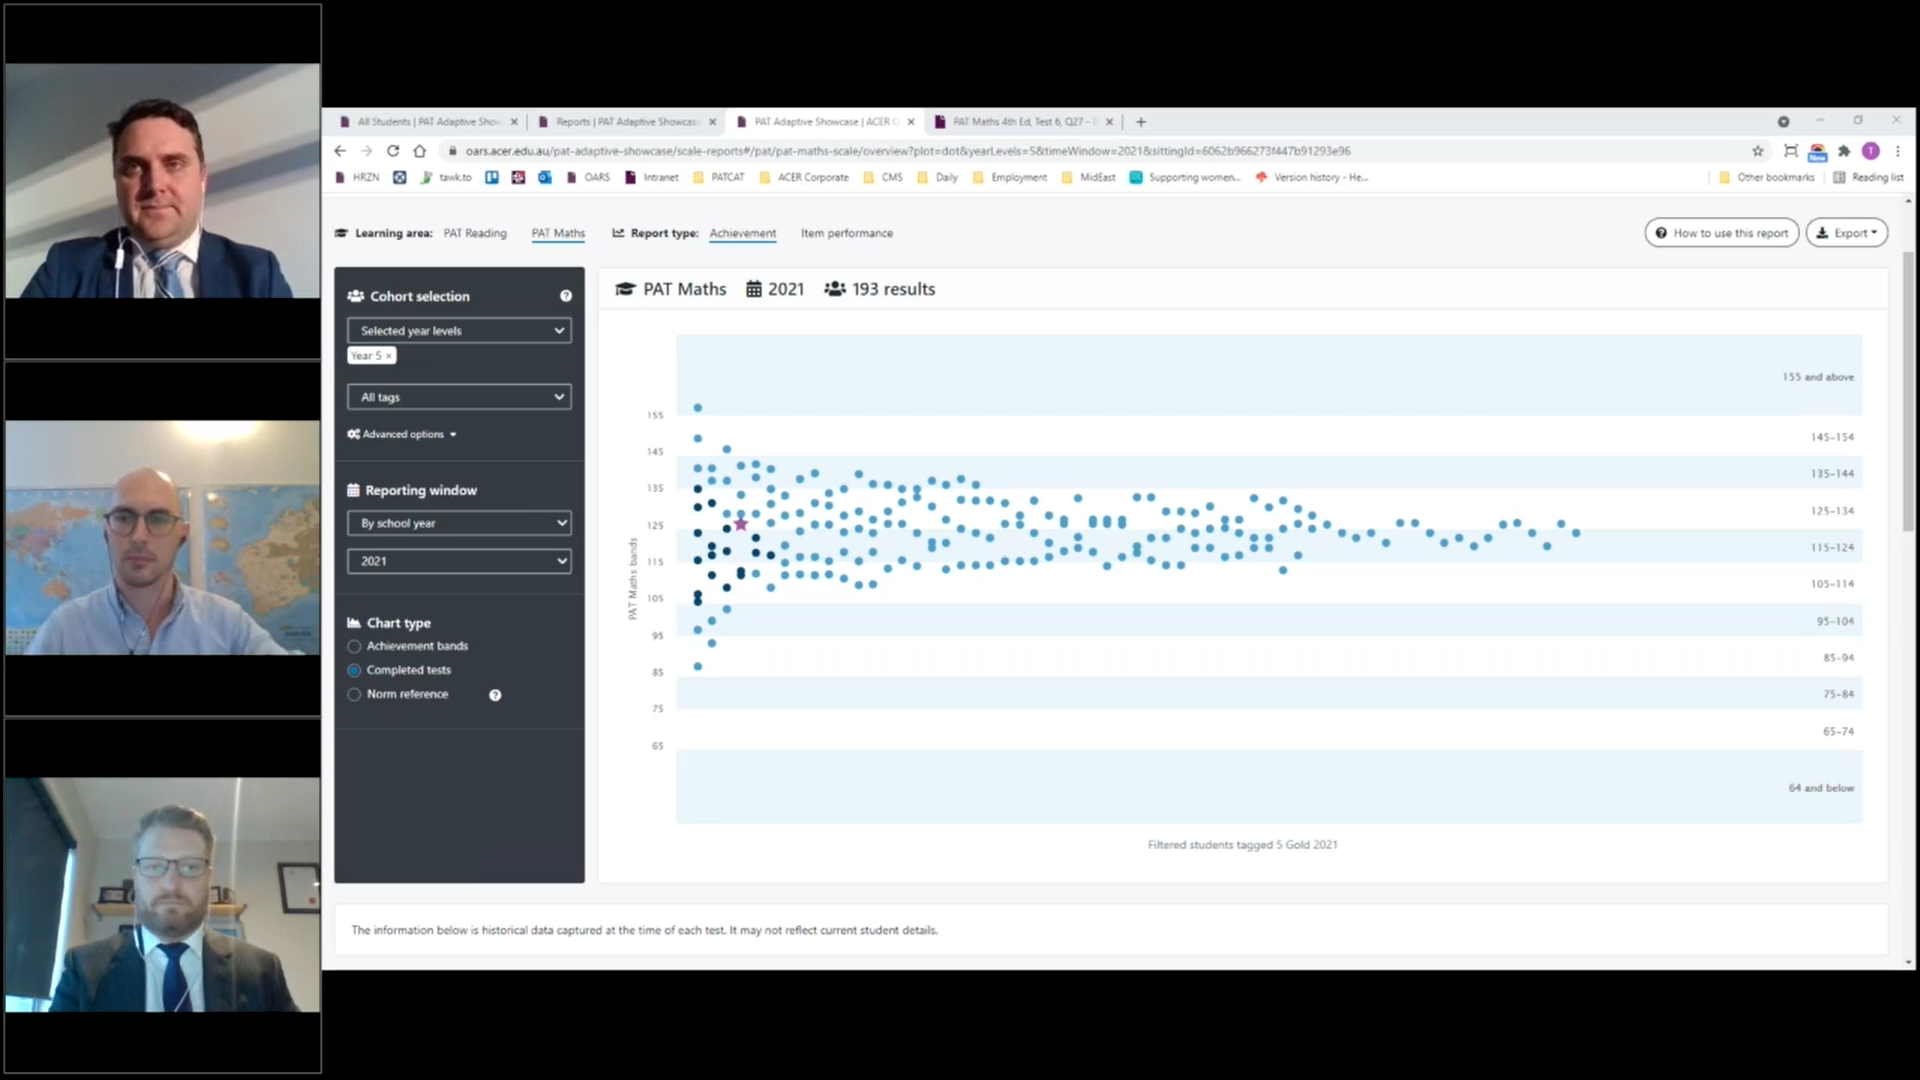The width and height of the screenshot is (1920, 1080).
Task: Open the Cohort selection help question mark
Action: click(x=566, y=296)
